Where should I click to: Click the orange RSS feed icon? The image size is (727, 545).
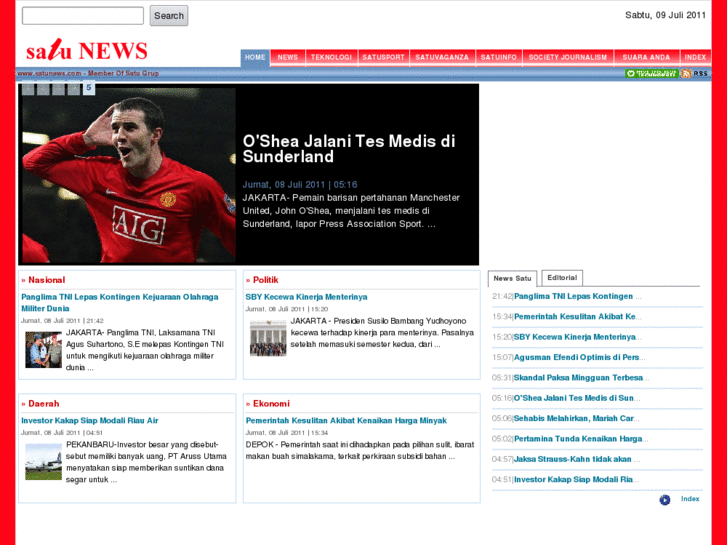tap(686, 73)
